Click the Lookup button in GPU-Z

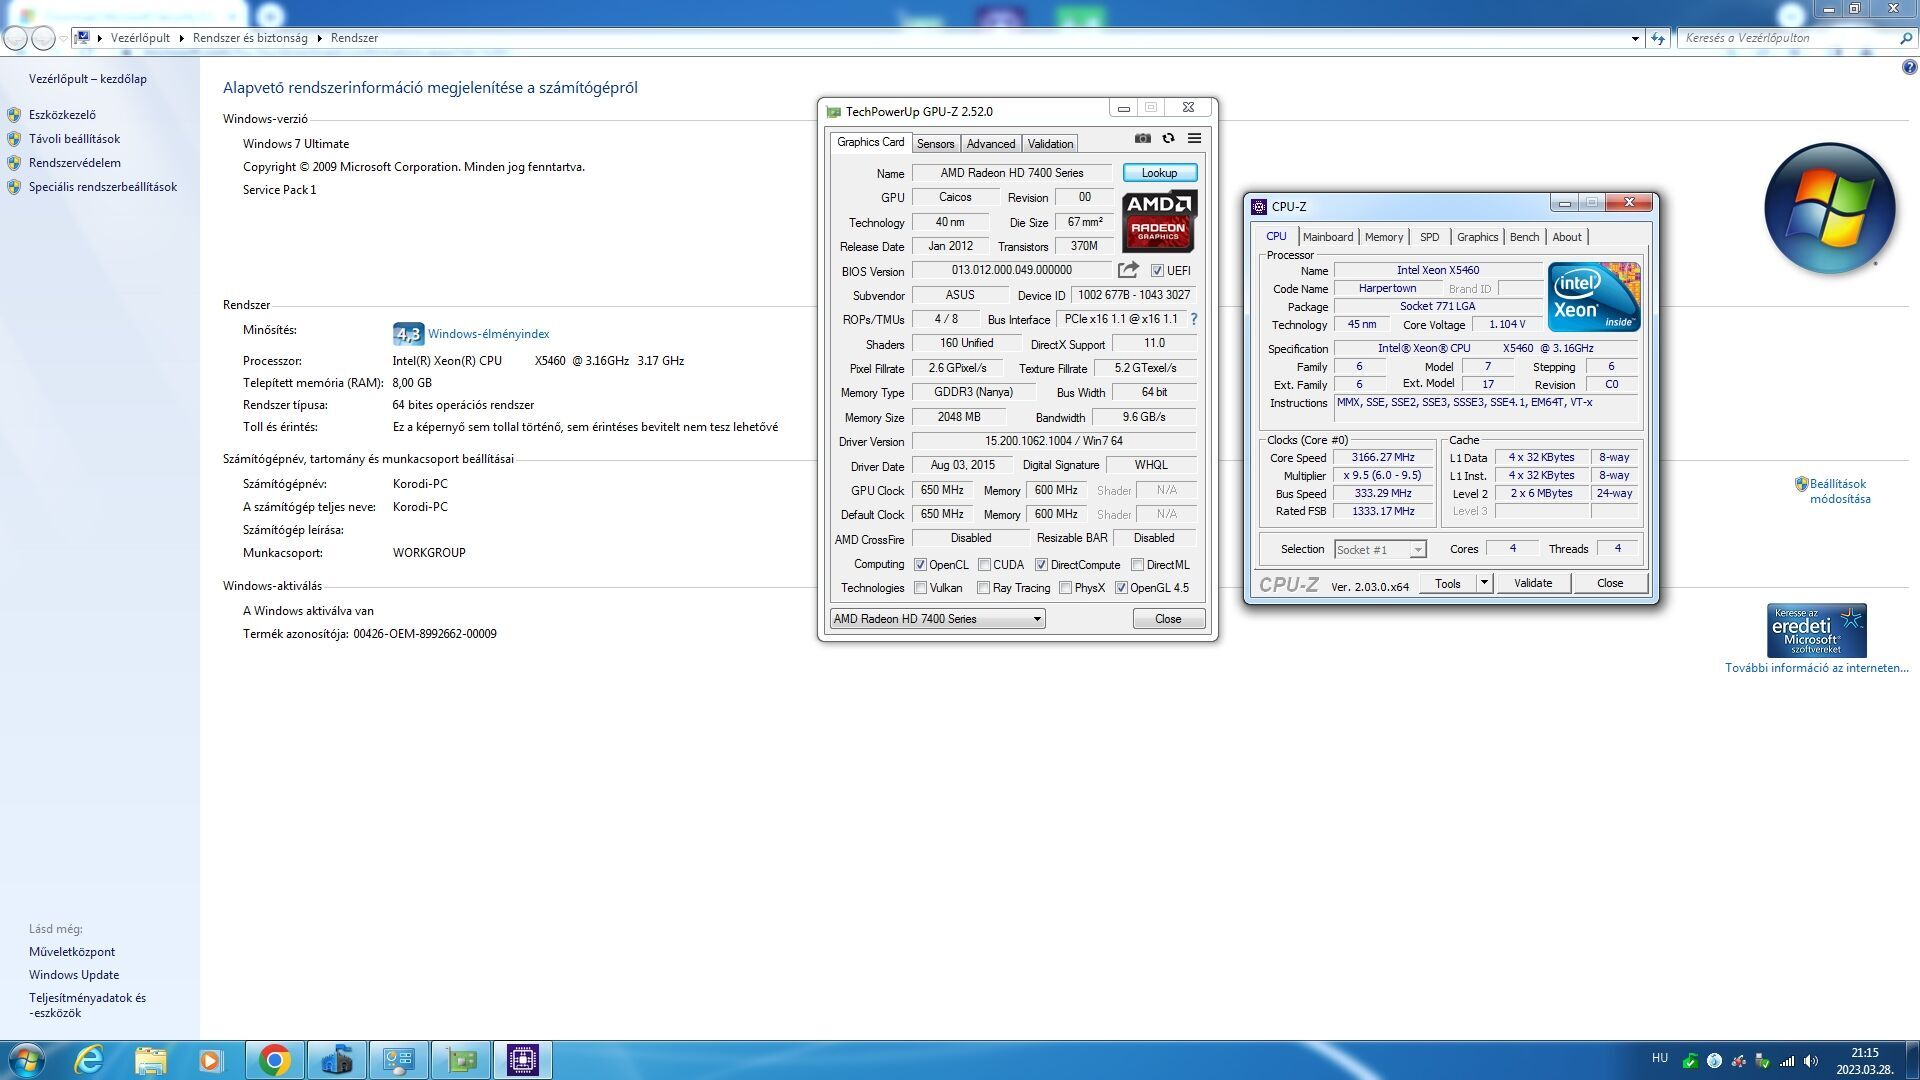pyautogui.click(x=1159, y=173)
